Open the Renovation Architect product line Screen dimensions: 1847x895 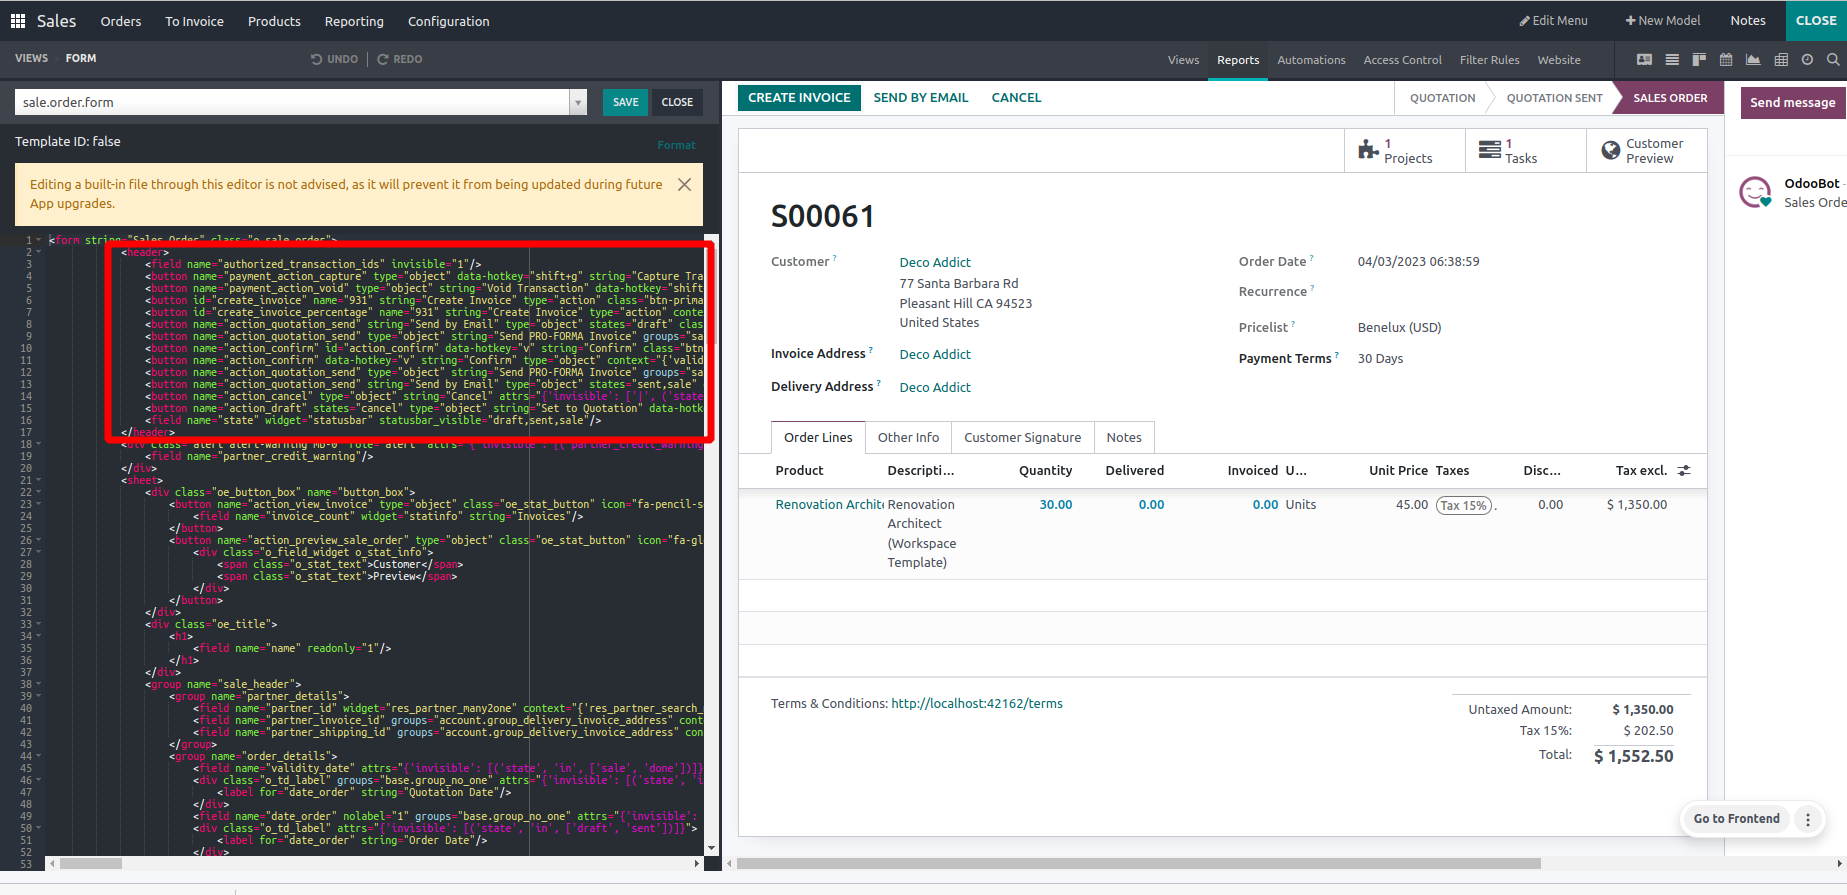pos(829,505)
